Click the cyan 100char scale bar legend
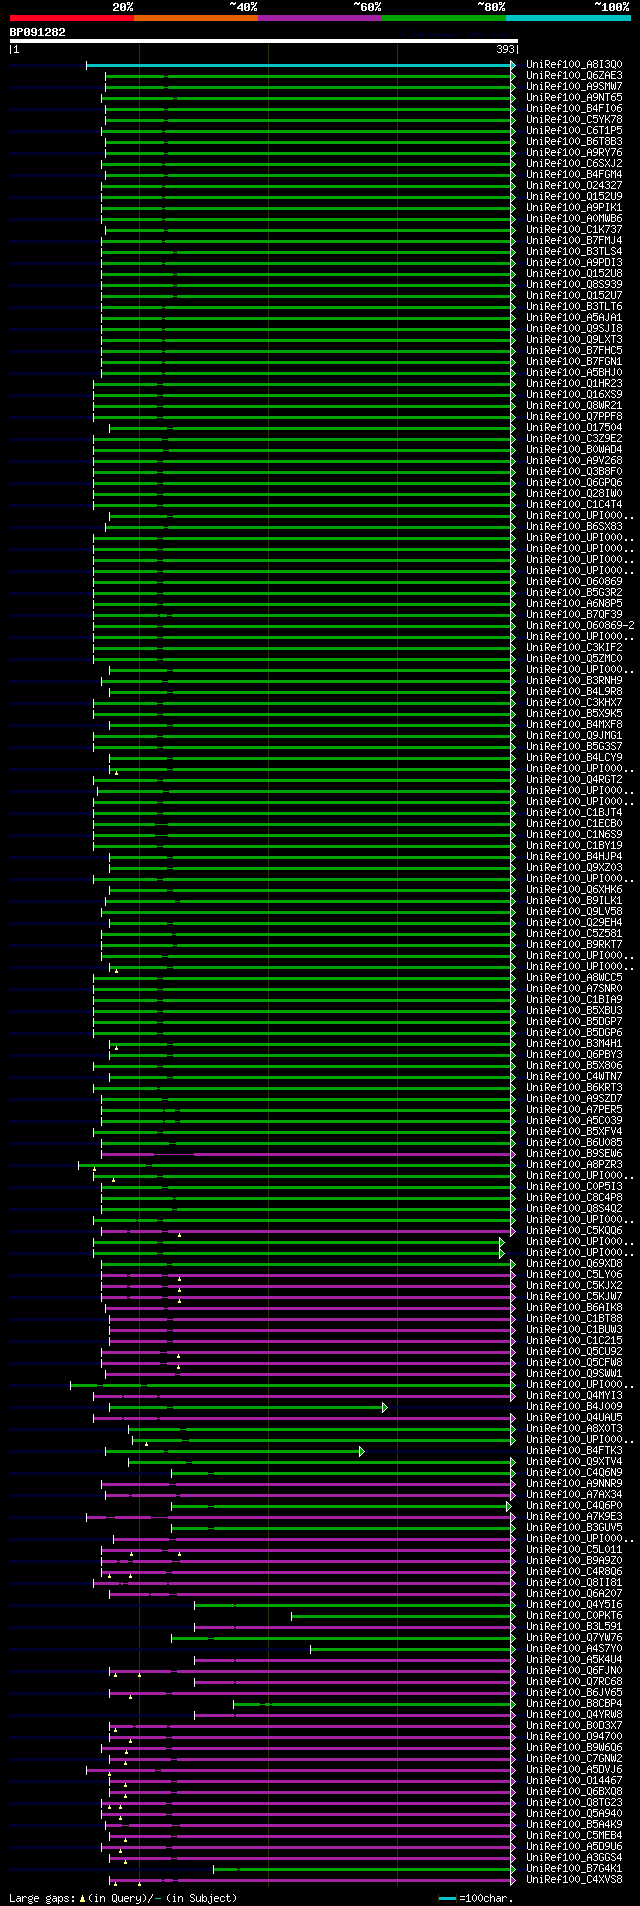This screenshot has height=1906, width=640. click(446, 1898)
